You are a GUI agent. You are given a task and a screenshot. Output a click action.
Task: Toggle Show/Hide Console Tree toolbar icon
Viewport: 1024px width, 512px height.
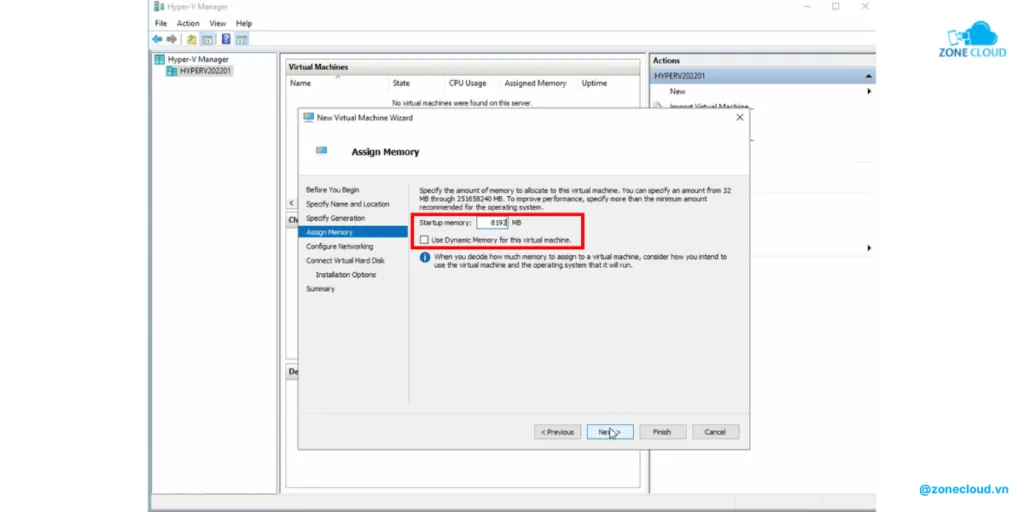(206, 39)
